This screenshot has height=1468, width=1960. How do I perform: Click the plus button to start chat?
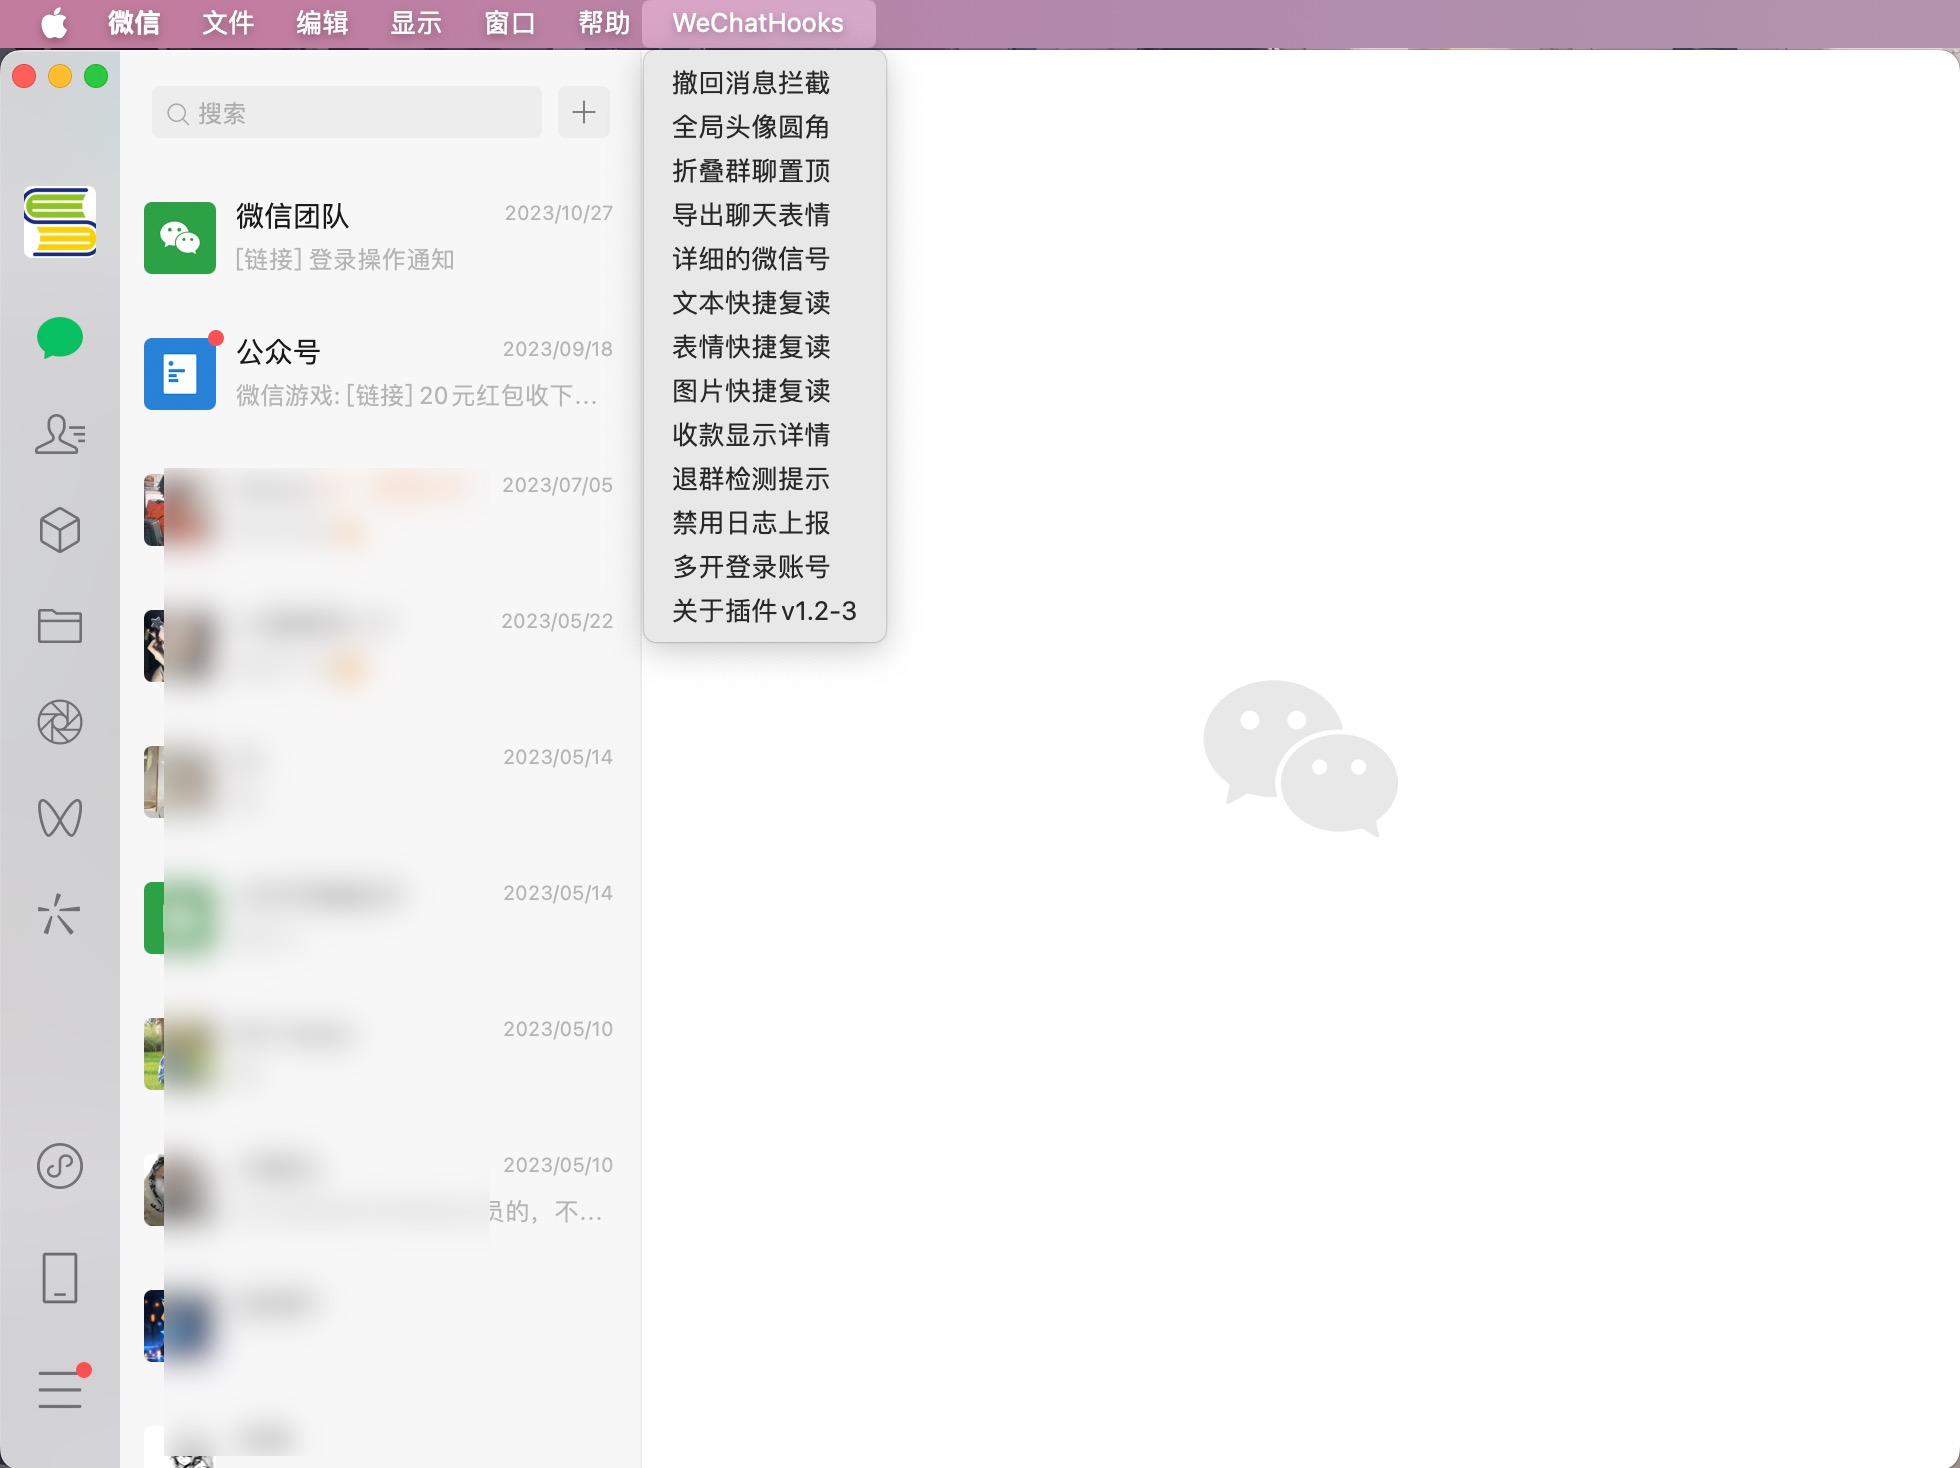tap(584, 112)
